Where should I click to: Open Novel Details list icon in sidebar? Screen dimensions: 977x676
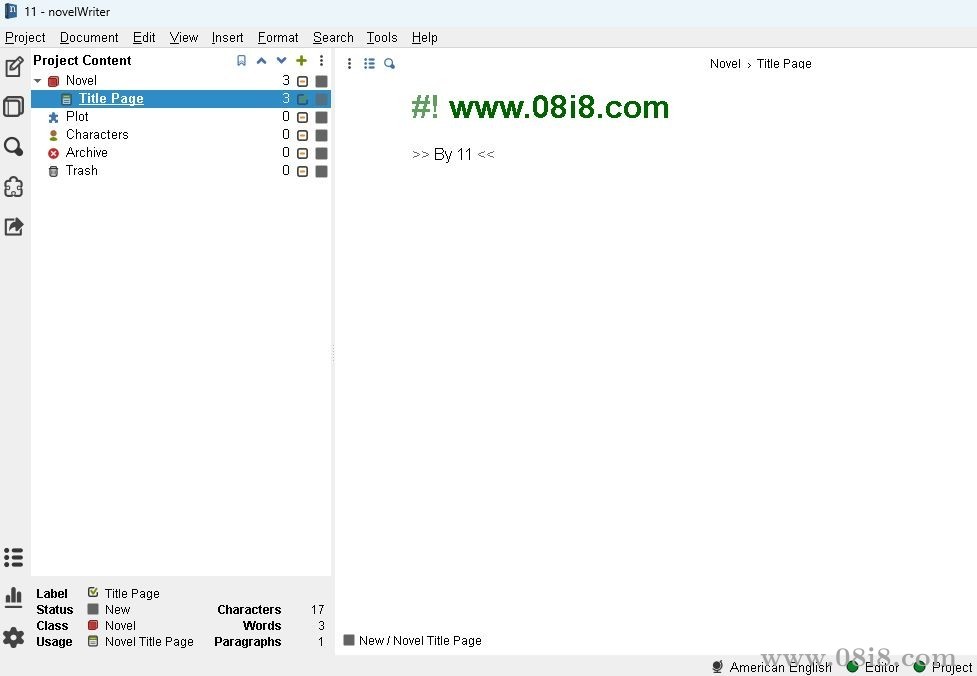14,558
